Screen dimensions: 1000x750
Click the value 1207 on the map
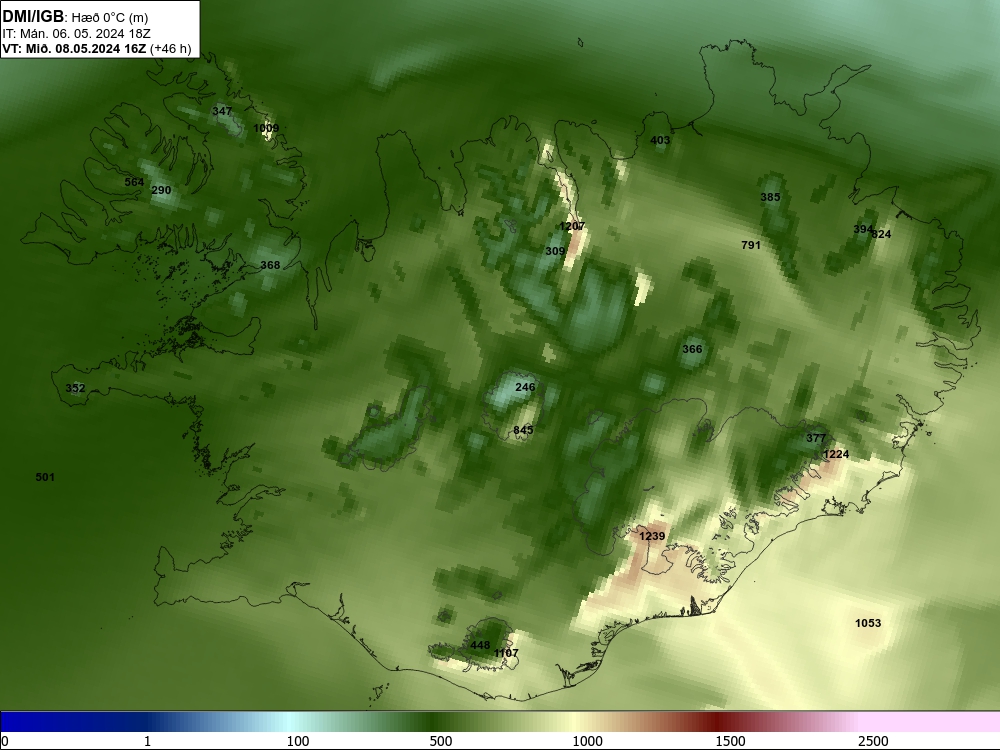572,226
